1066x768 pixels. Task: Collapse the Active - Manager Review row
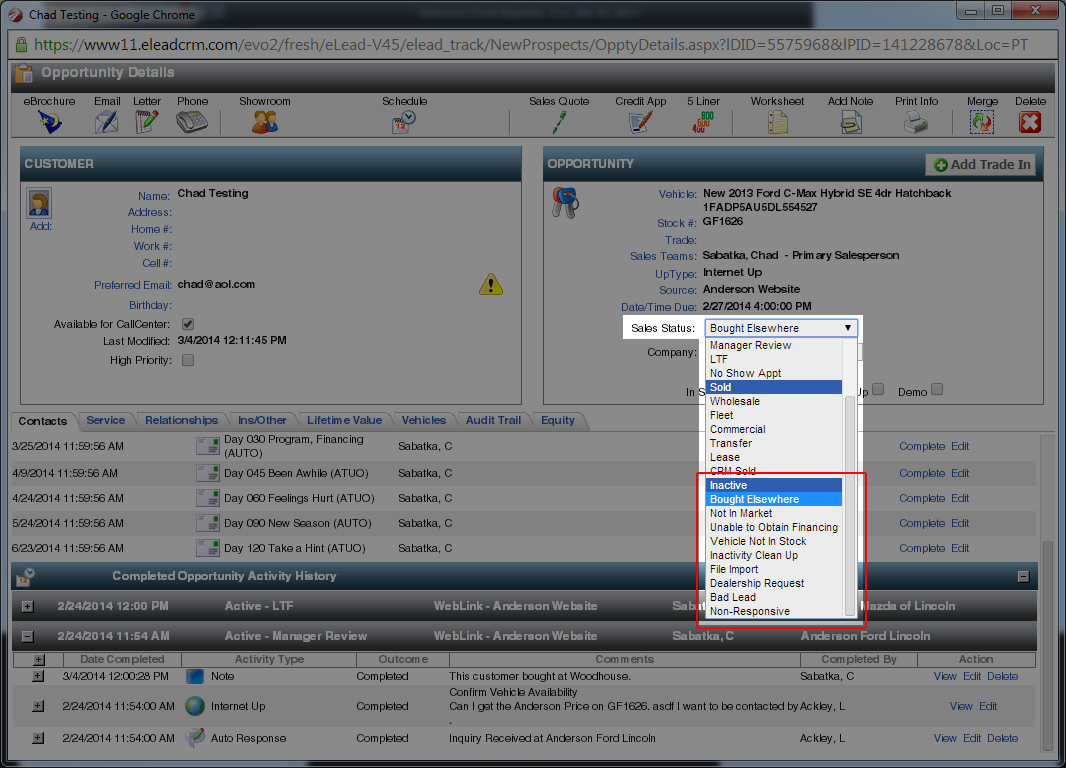(27, 637)
